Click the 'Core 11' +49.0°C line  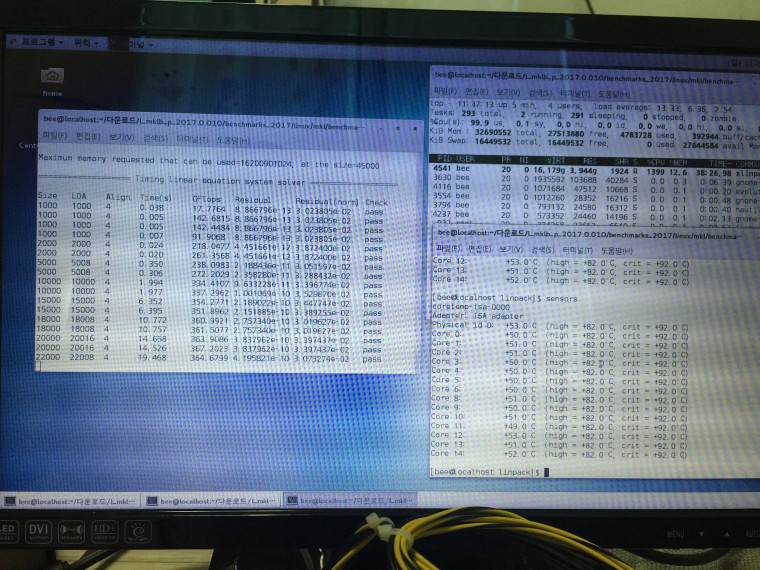(559, 427)
